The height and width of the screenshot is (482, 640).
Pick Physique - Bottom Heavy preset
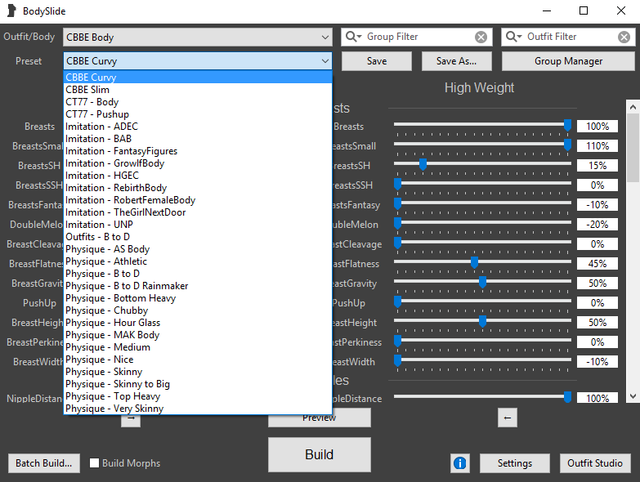click(x=198, y=298)
